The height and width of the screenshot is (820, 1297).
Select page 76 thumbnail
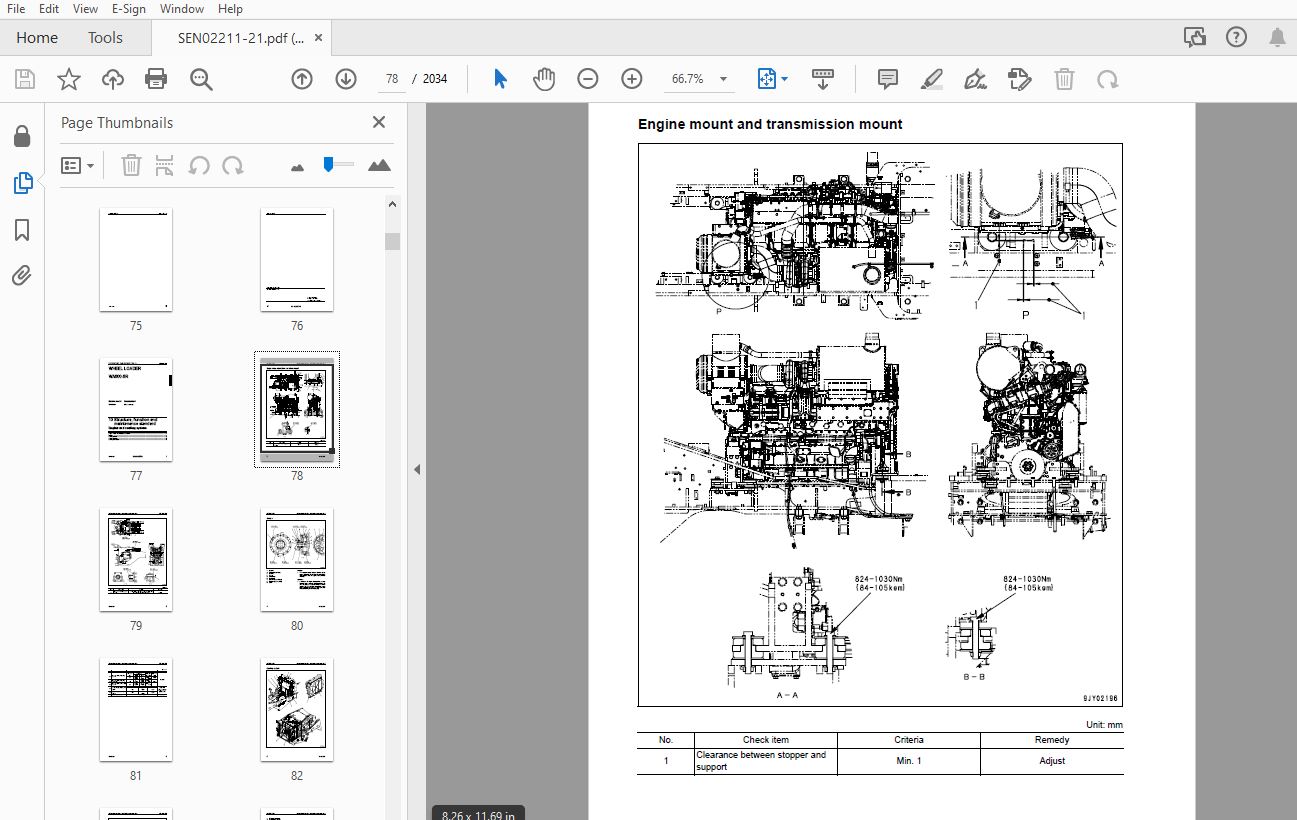pos(297,260)
